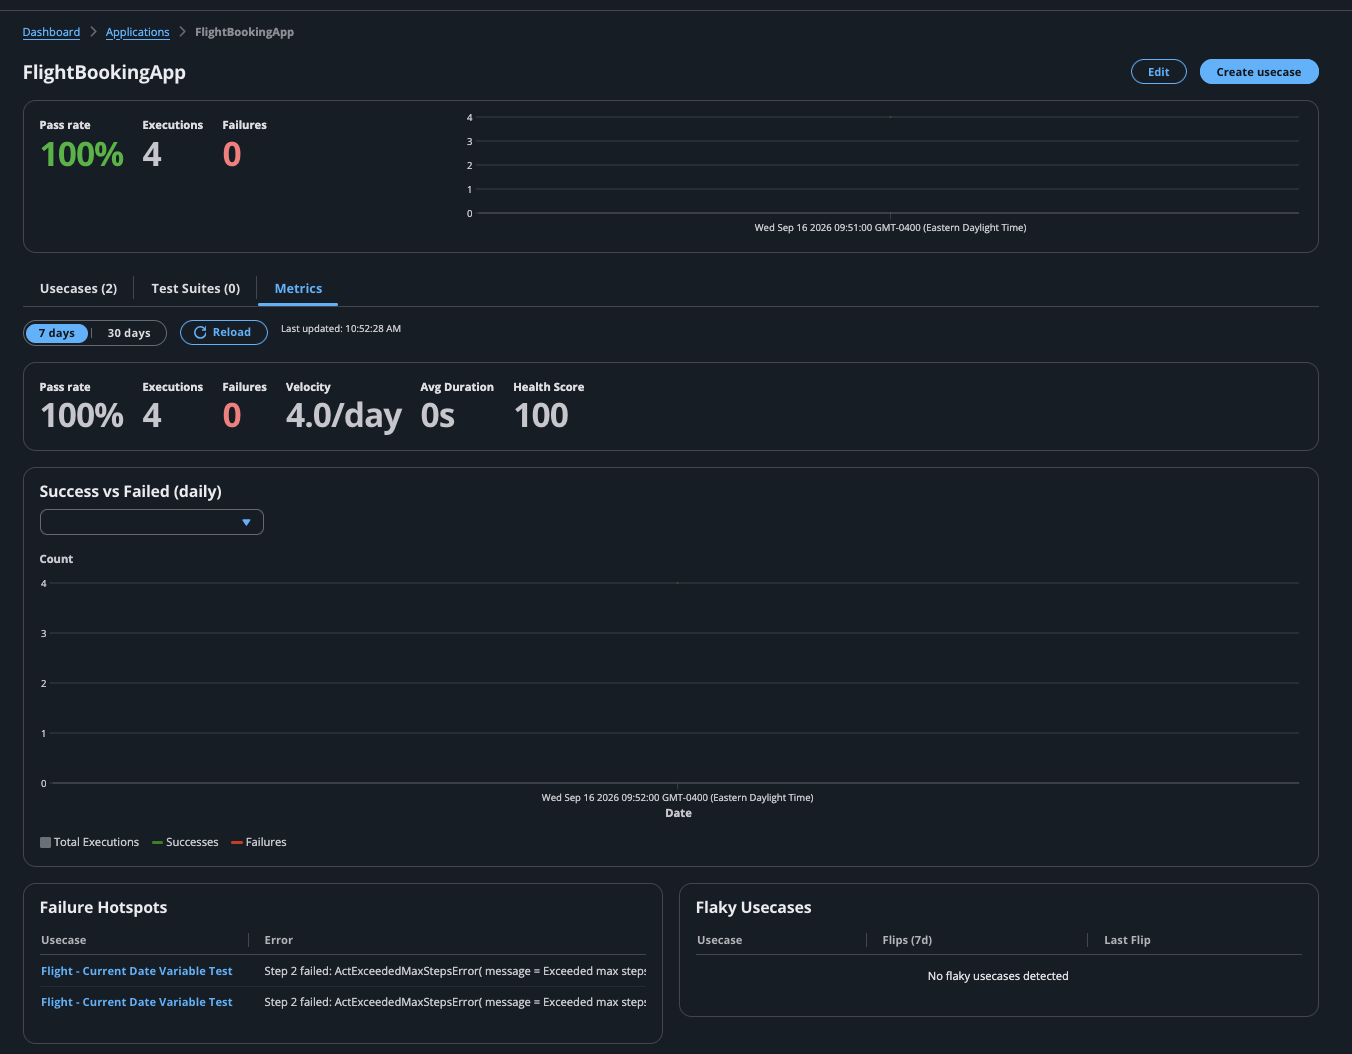Viewport: 1352px width, 1054px height.
Task: Switch to the 30 days range
Action: pyautogui.click(x=129, y=333)
